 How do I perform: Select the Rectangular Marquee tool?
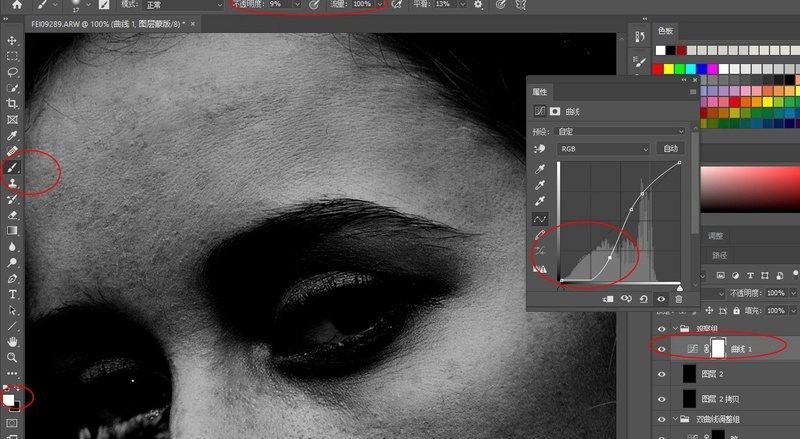[x=12, y=56]
